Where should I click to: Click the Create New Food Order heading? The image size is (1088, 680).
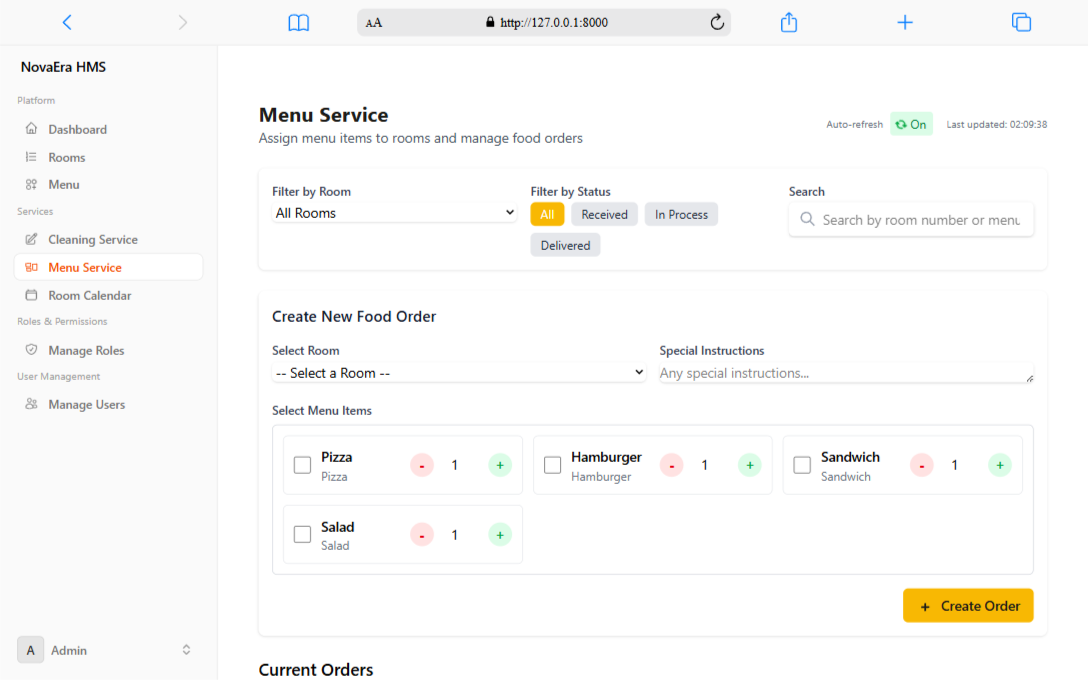(354, 316)
